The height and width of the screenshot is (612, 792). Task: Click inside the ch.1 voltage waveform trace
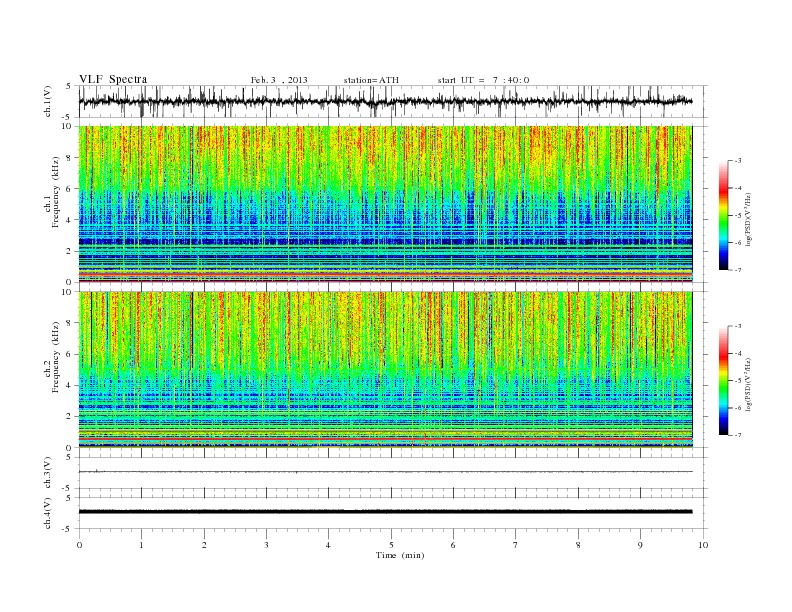click(385, 101)
